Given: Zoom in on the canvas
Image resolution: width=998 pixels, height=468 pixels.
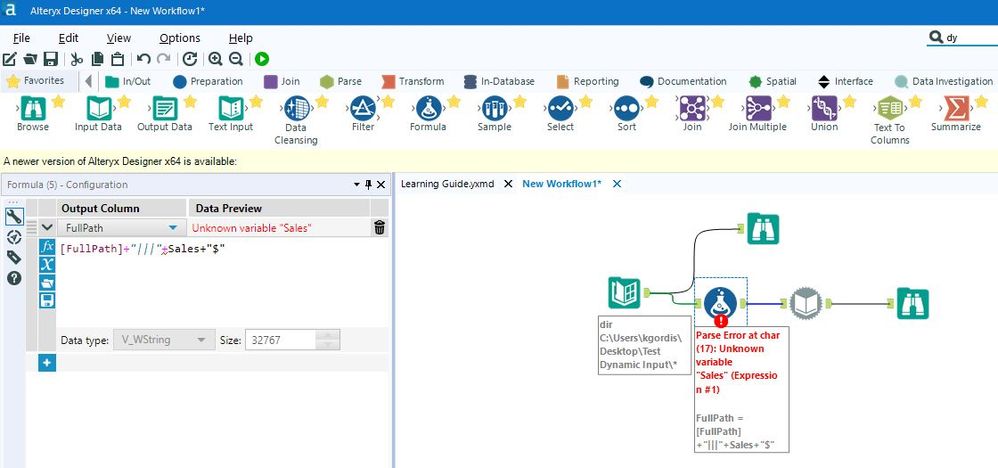Looking at the screenshot, I should point(215,59).
